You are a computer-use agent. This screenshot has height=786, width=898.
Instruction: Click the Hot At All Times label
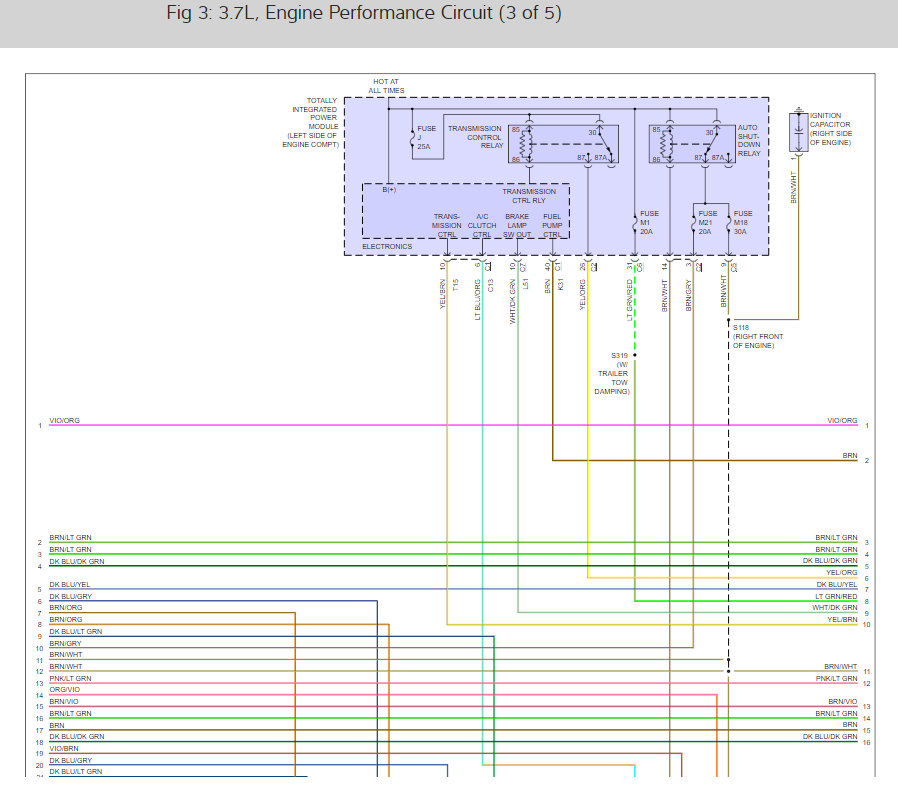click(386, 86)
